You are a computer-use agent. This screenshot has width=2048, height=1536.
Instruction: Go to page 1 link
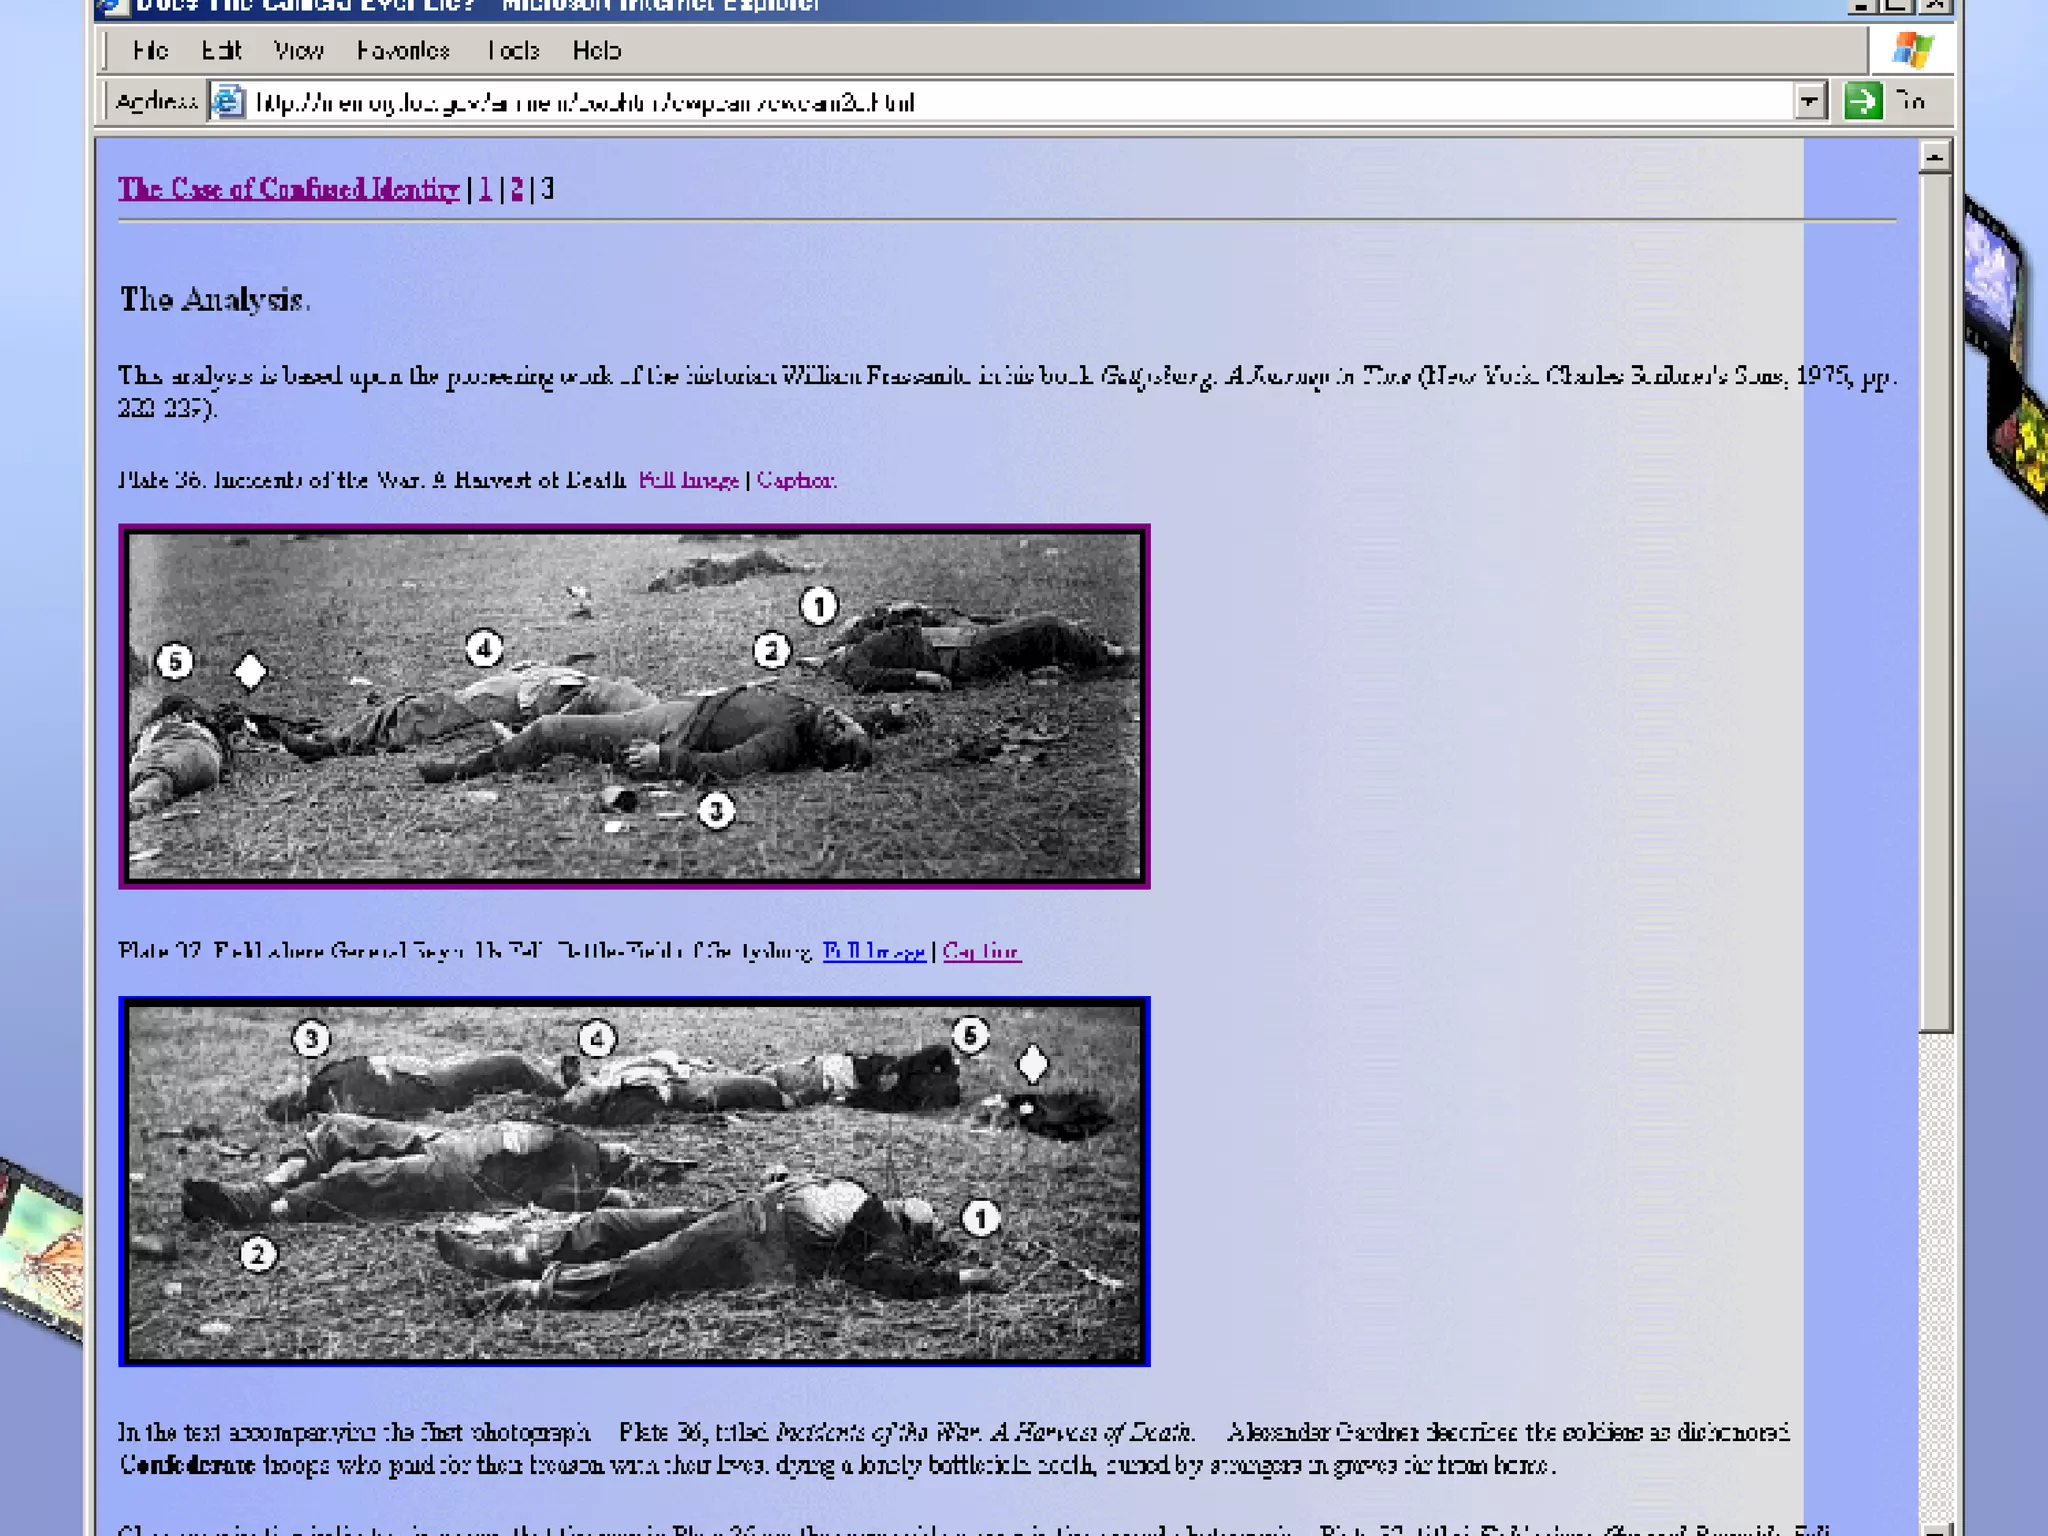485,189
